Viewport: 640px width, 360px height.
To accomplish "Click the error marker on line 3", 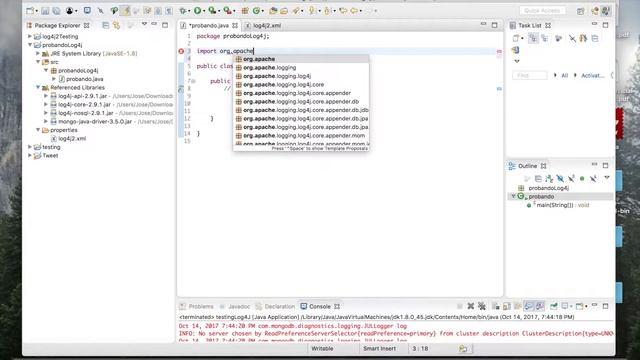I will [x=181, y=51].
